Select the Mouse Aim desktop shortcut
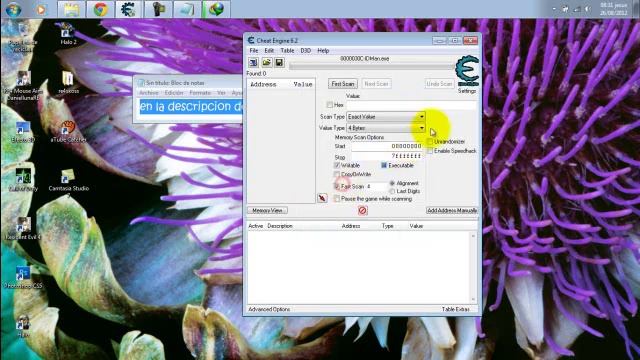Image resolution: width=640 pixels, height=360 pixels. coord(23,87)
